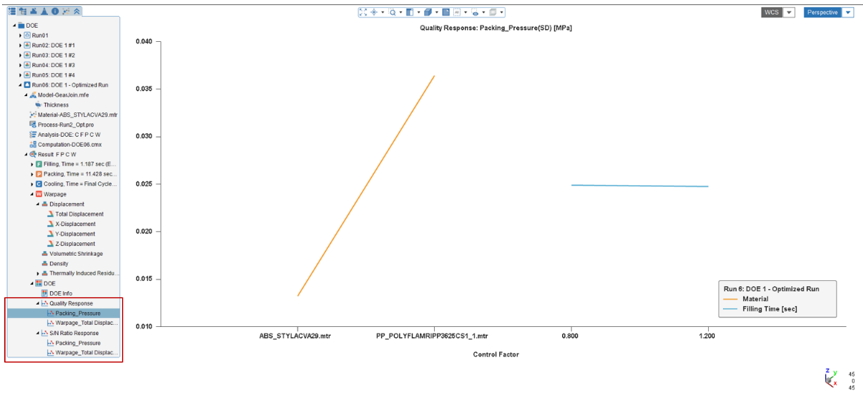Open the dropdown arrow beside WCS
The image size is (864, 396).
(789, 12)
